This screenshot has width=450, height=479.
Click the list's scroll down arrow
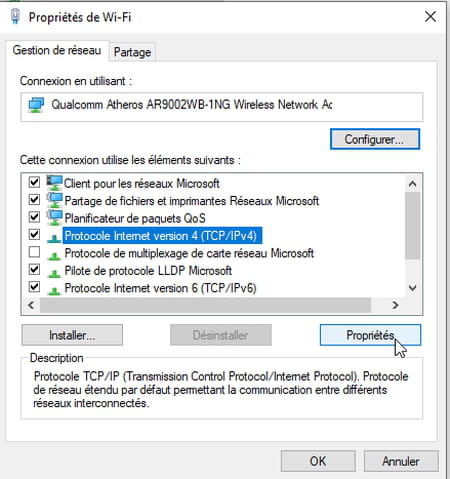point(413,288)
